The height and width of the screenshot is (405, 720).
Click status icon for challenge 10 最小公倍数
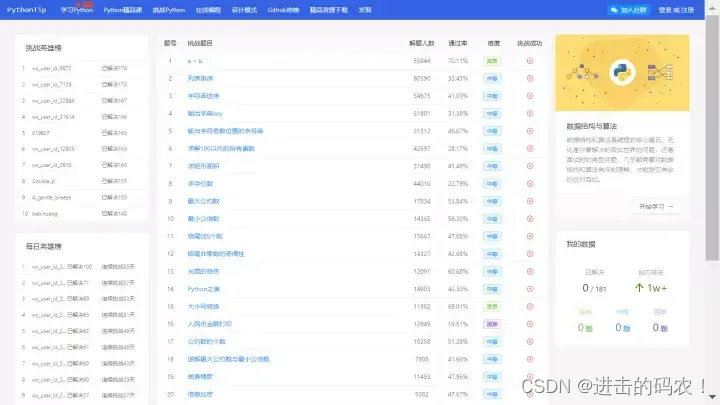[x=530, y=219]
